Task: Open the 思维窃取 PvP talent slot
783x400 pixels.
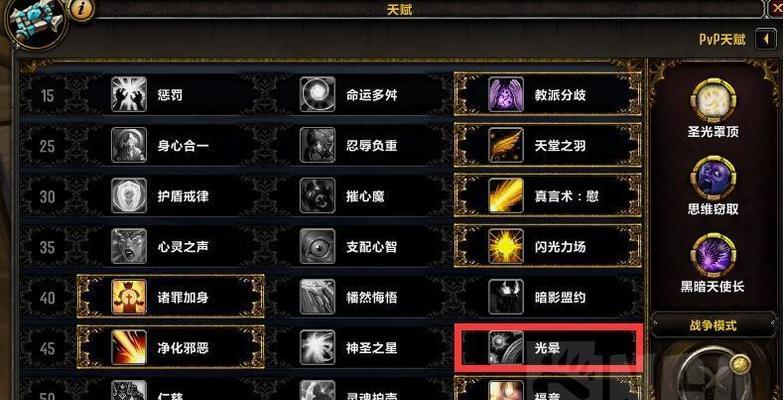Action: [x=713, y=178]
